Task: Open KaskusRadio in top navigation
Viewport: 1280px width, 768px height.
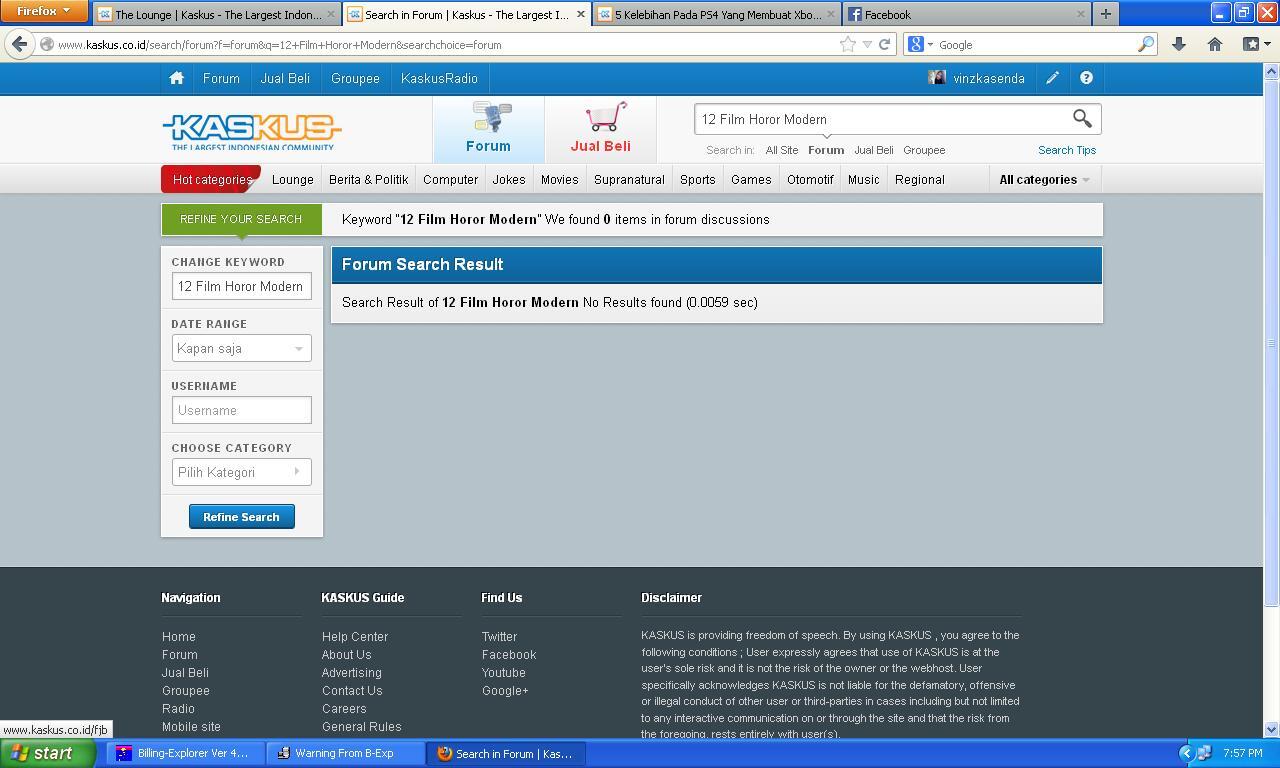Action: 439,78
